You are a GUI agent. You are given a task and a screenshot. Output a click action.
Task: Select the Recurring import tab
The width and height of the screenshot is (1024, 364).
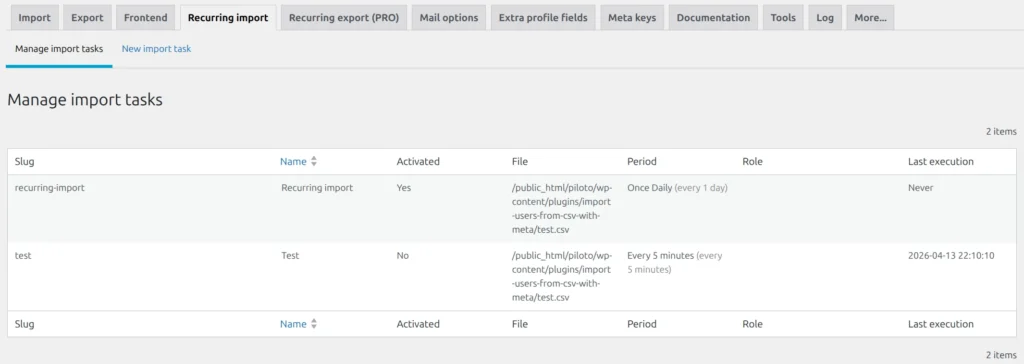click(228, 18)
